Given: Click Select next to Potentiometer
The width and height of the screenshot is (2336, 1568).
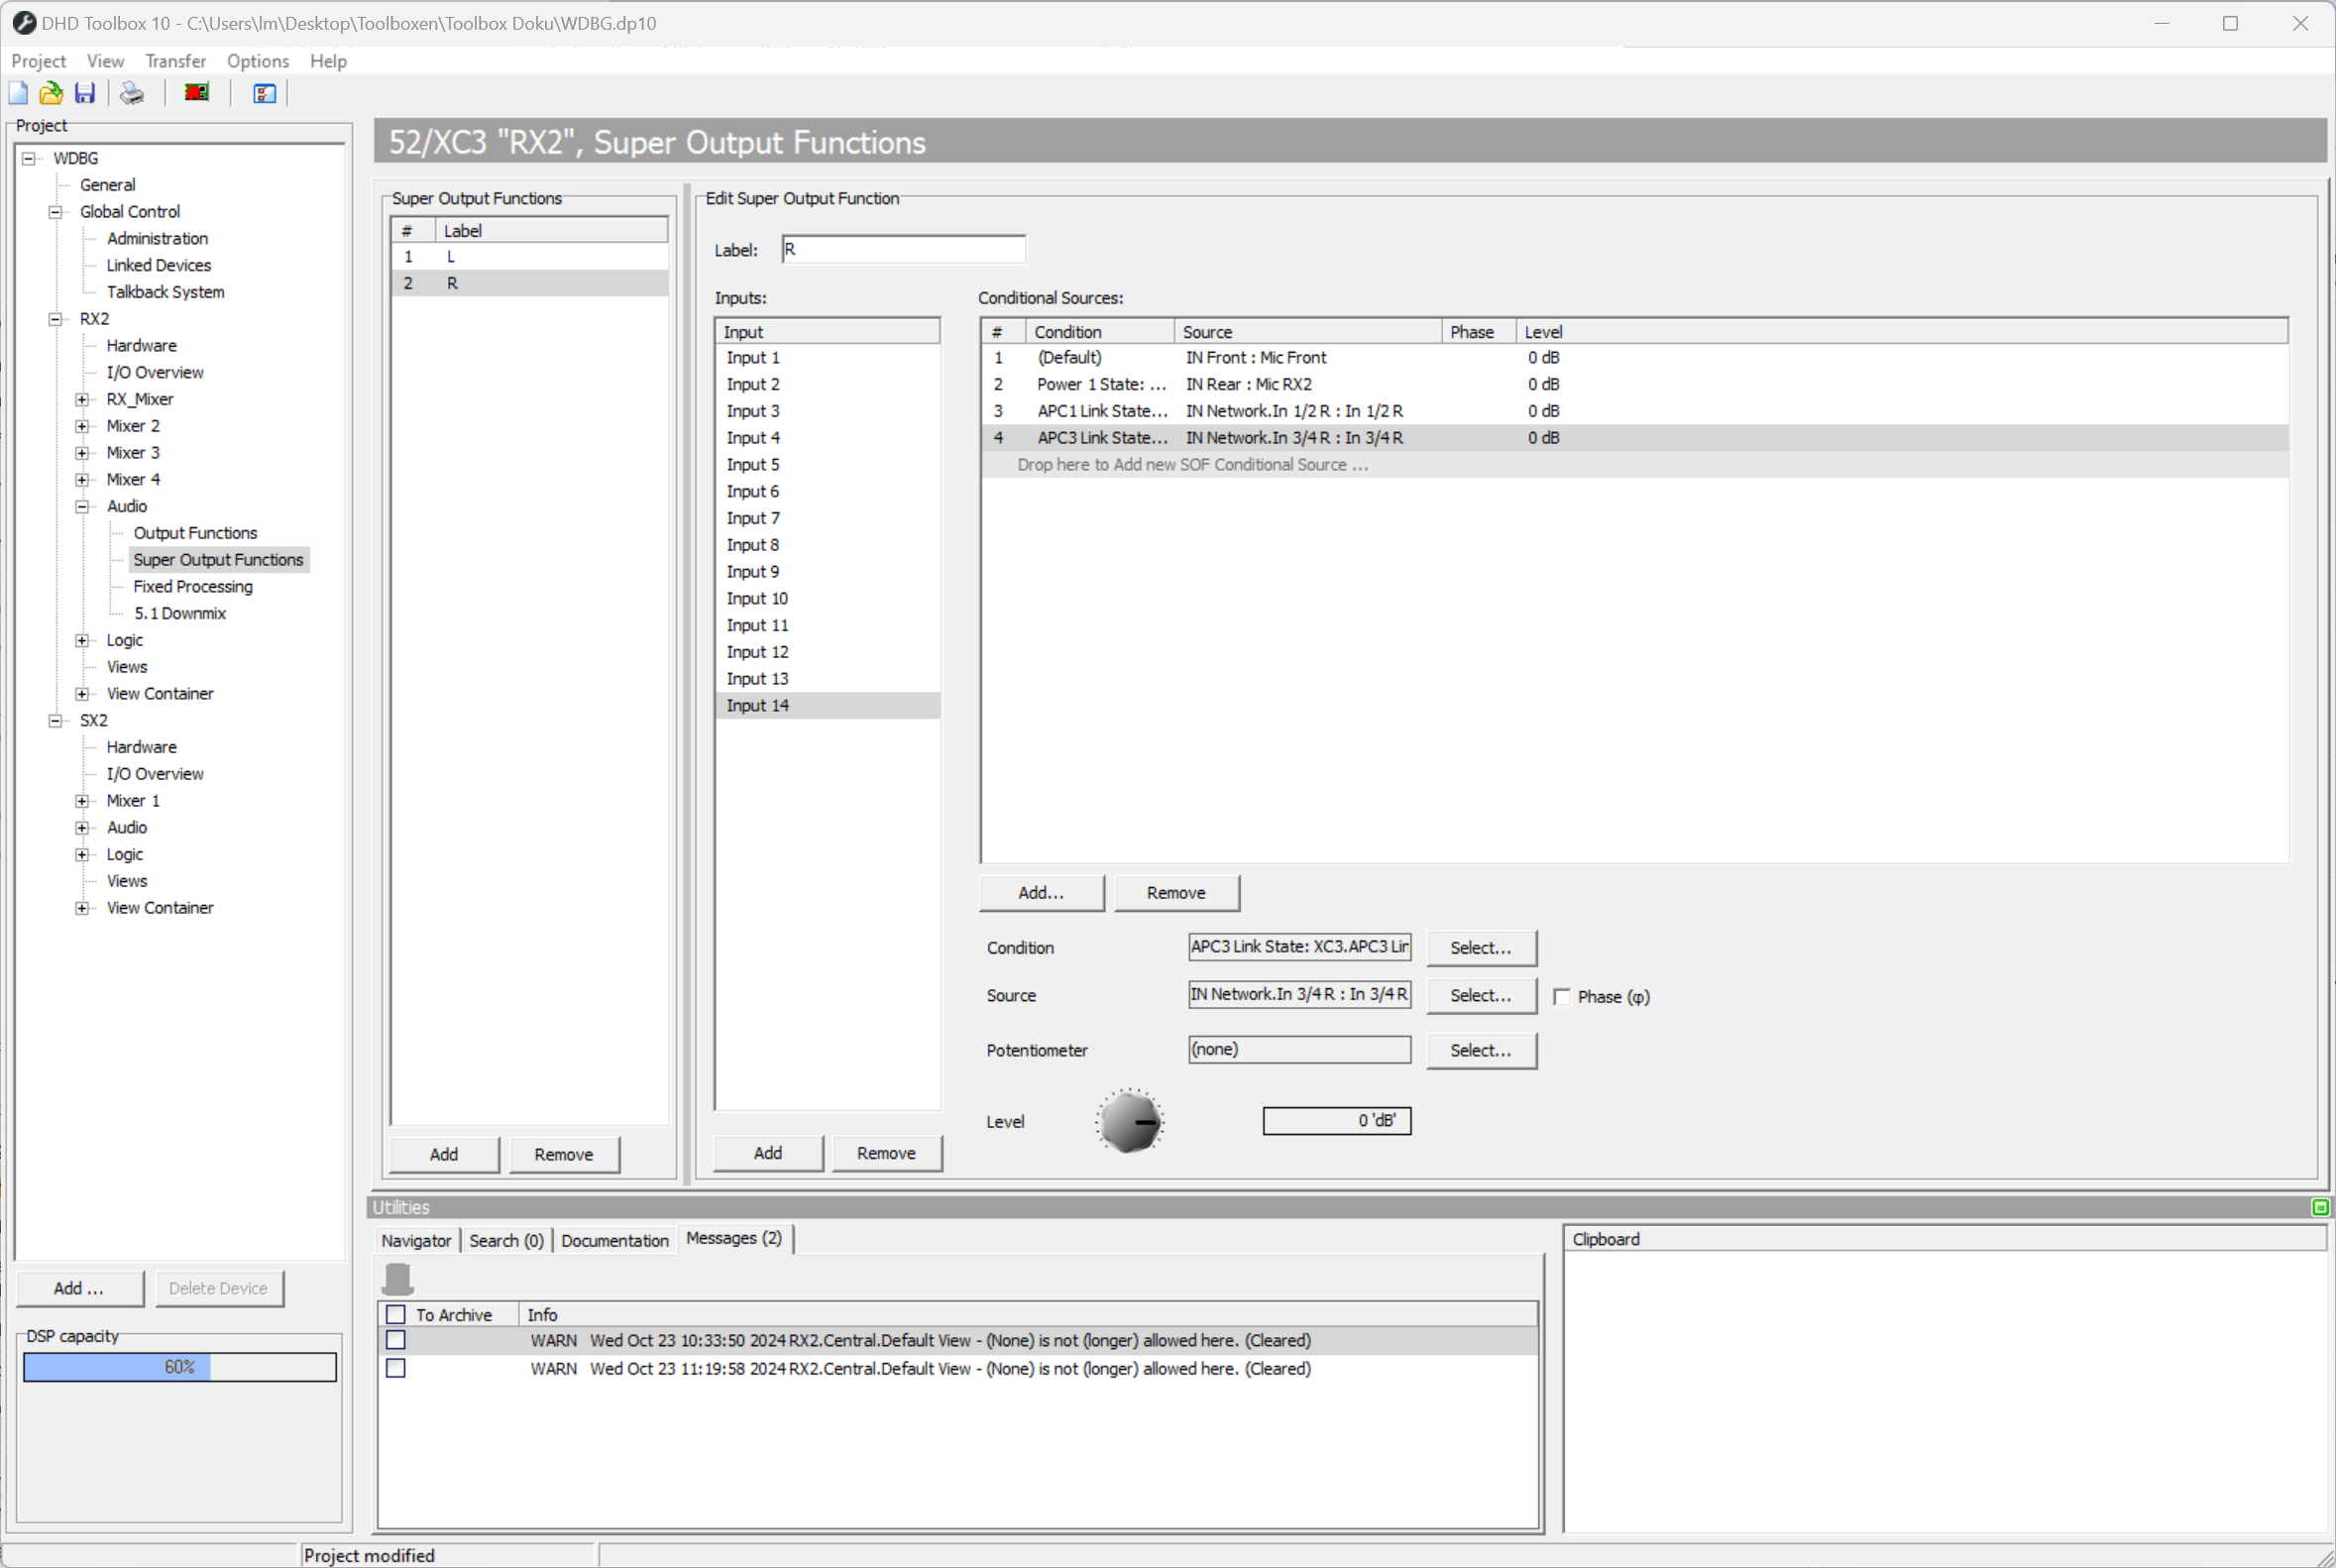Looking at the screenshot, I should 1481,1050.
